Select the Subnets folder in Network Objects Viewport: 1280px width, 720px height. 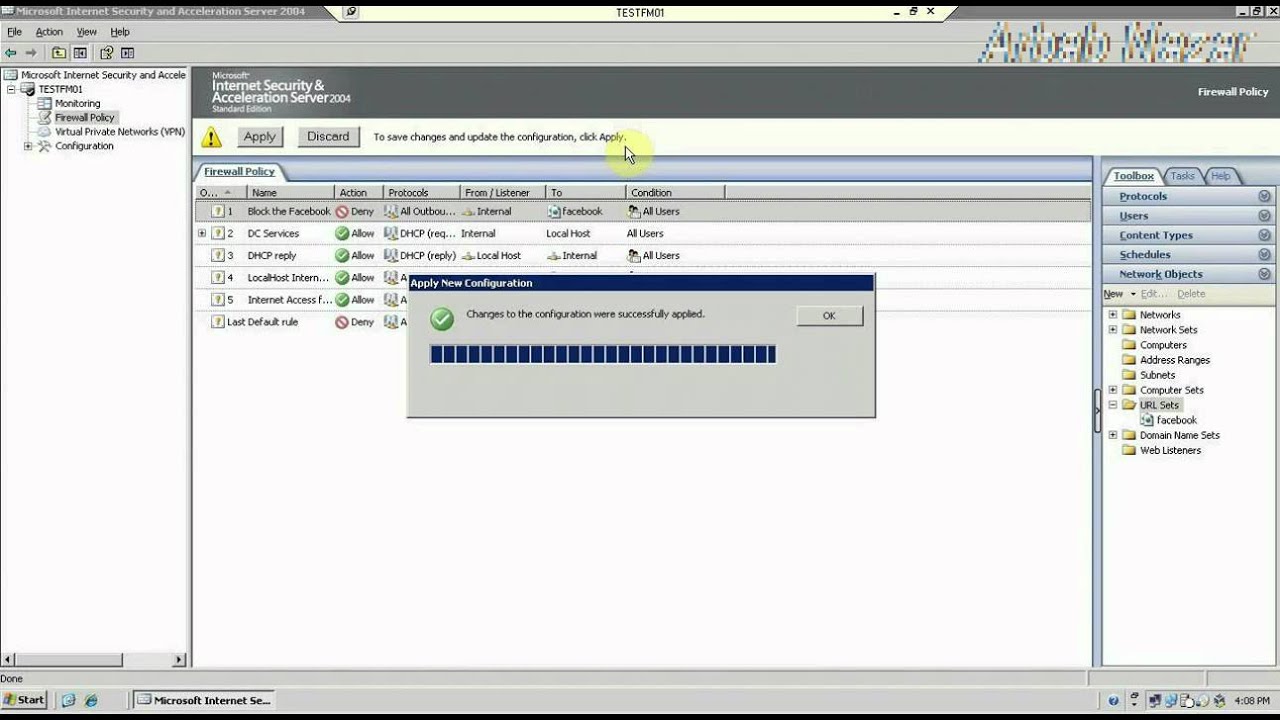(x=1157, y=375)
